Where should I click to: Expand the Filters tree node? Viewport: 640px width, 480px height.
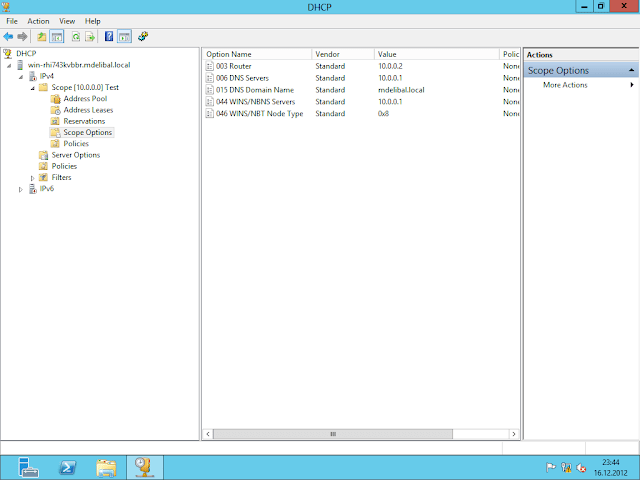pos(32,178)
